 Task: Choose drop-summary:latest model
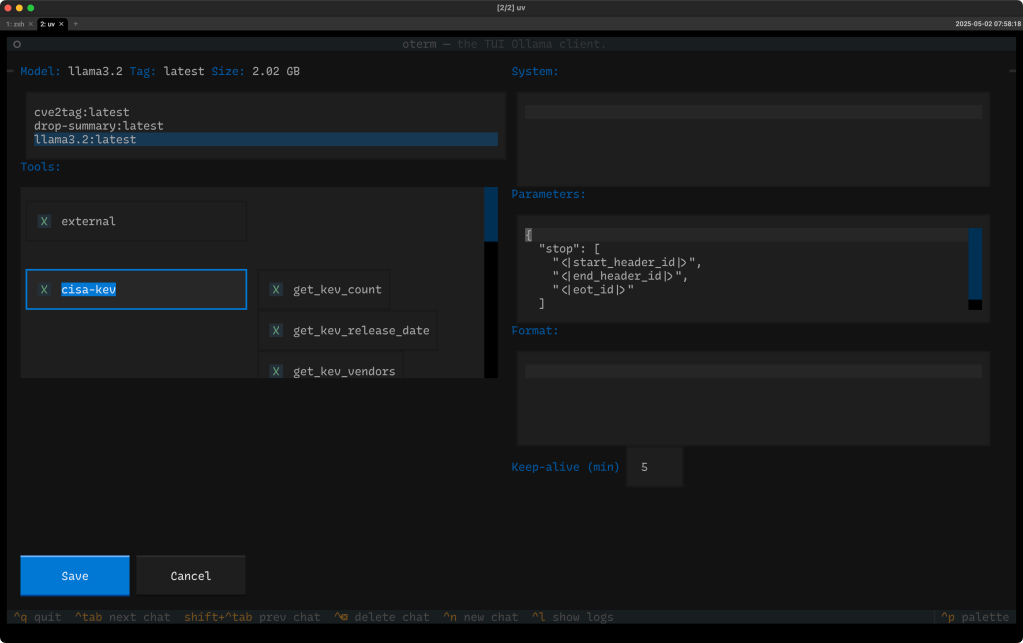point(98,126)
